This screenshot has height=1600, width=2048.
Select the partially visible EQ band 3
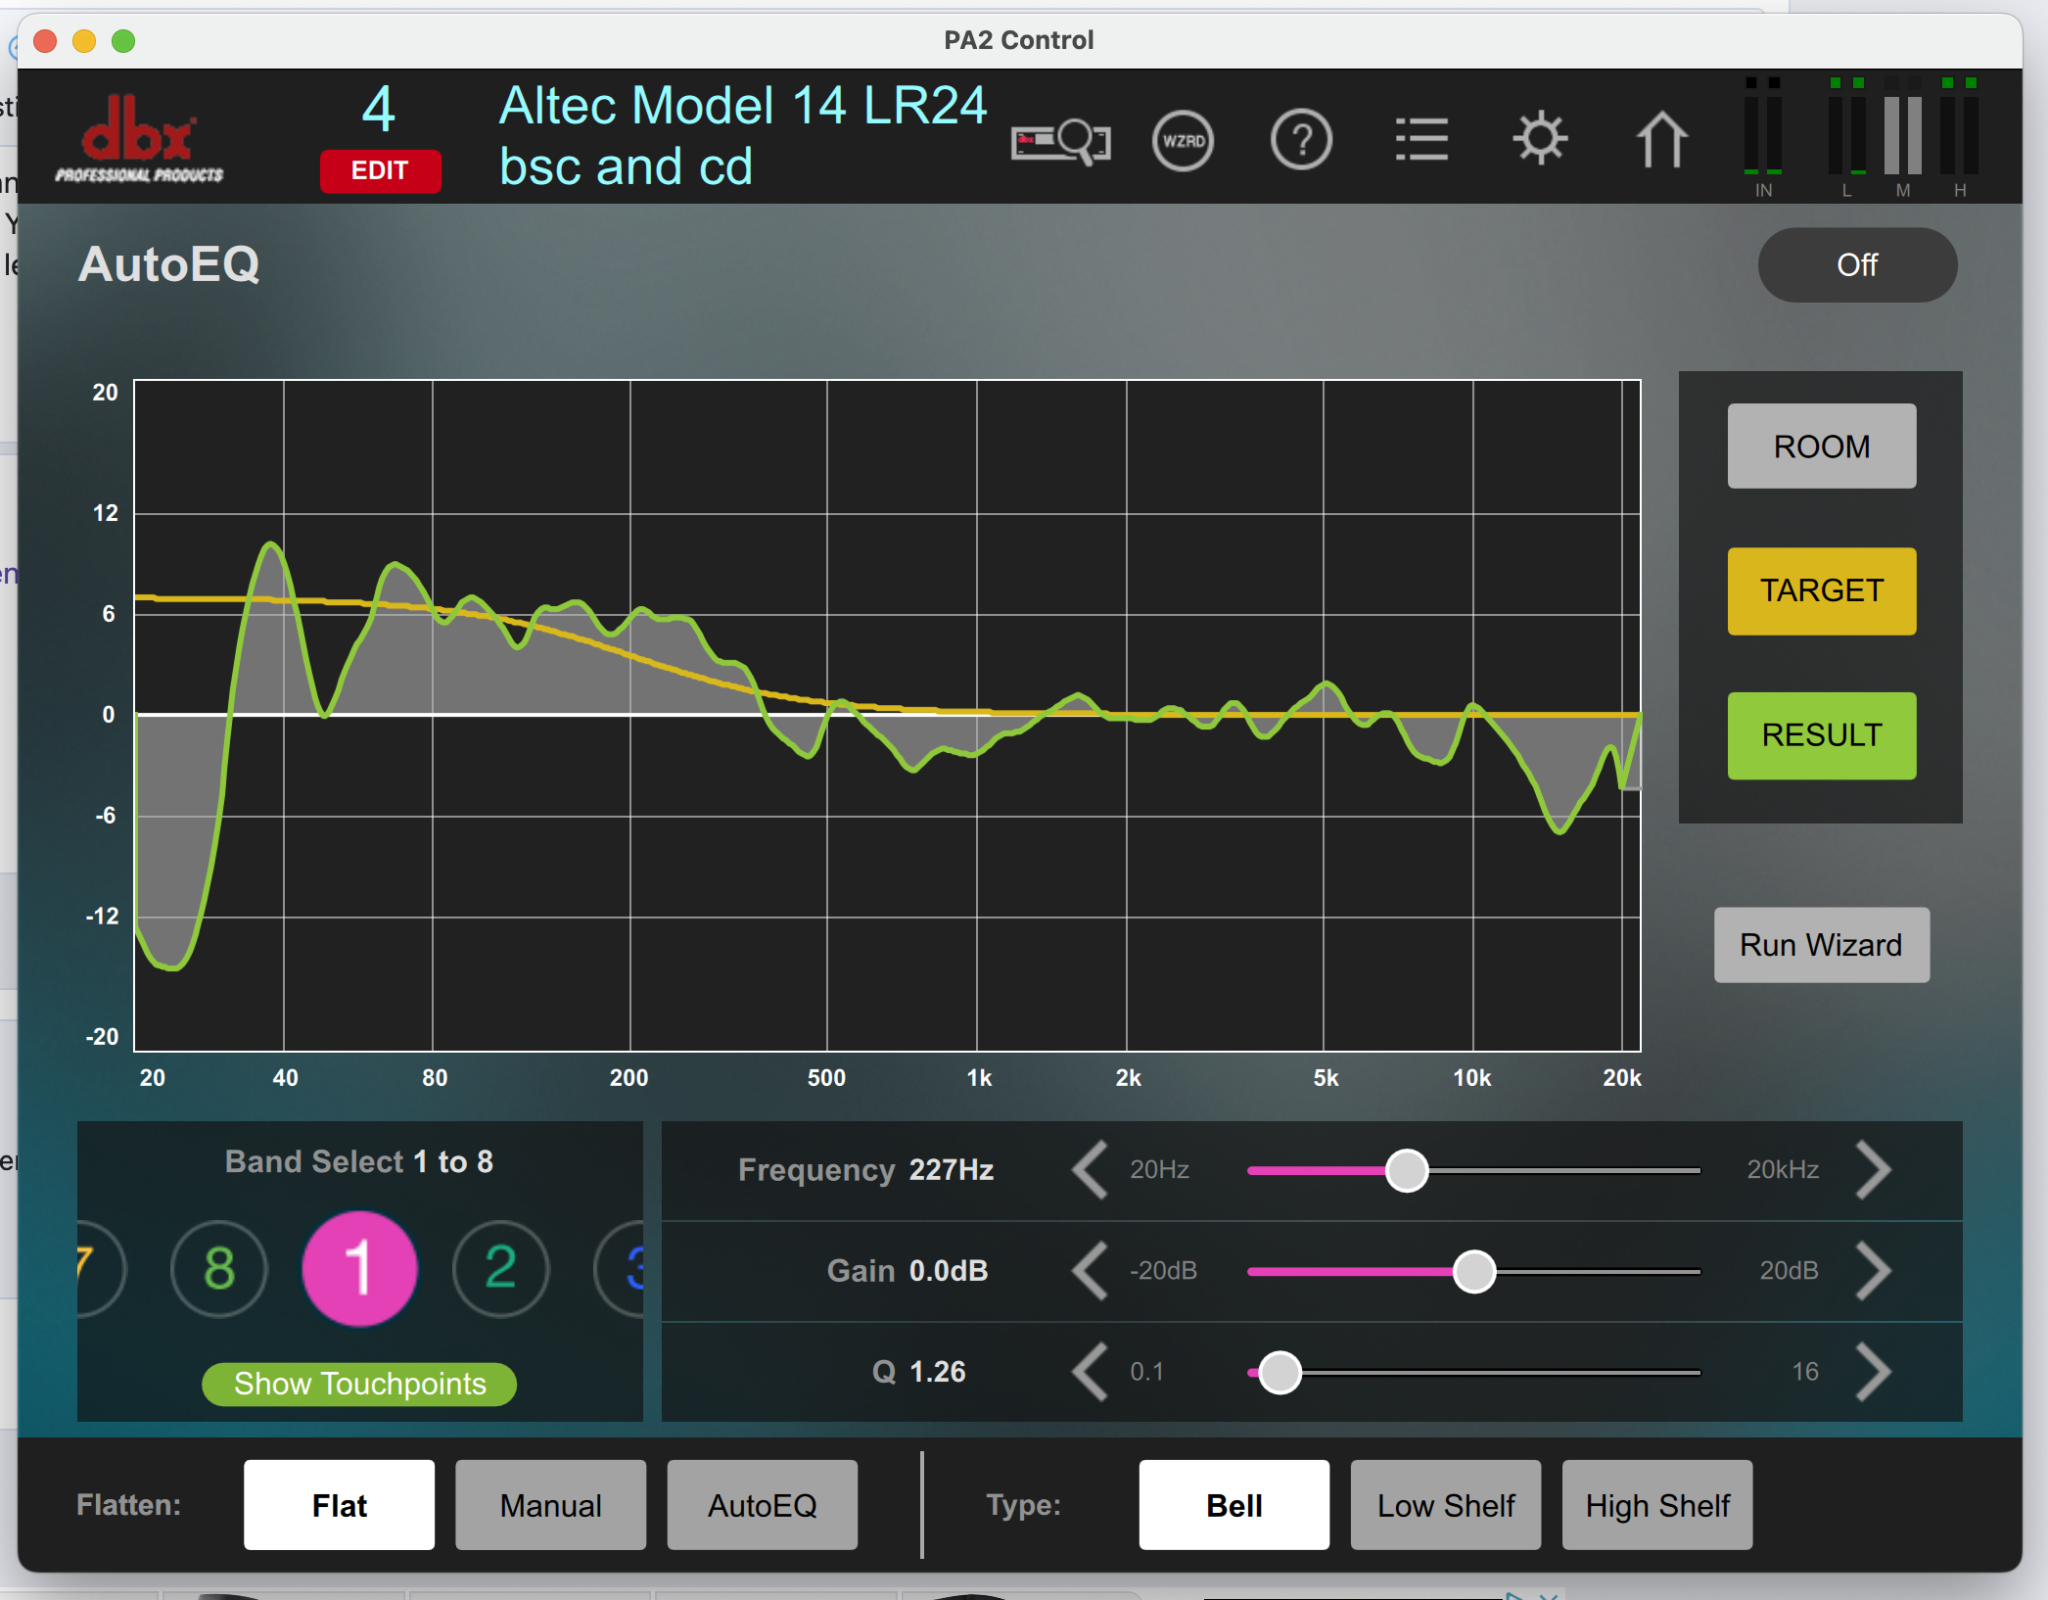(620, 1269)
